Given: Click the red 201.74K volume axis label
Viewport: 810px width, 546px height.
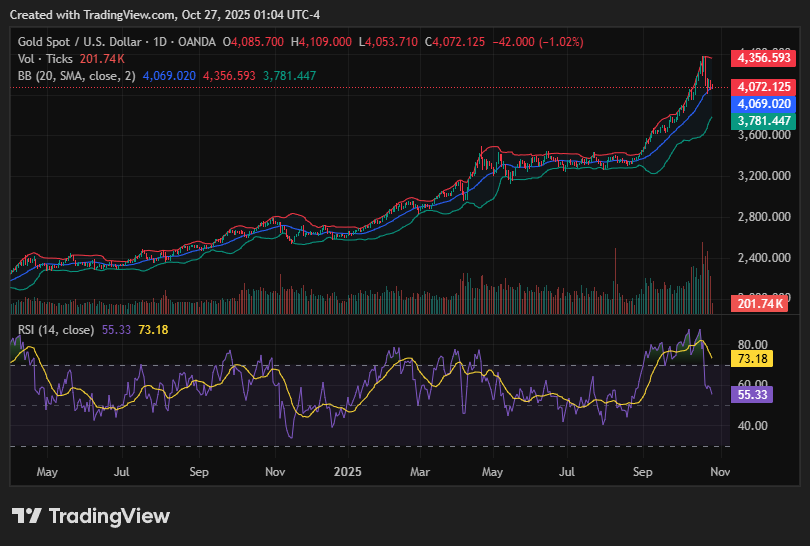Looking at the screenshot, I should point(760,303).
